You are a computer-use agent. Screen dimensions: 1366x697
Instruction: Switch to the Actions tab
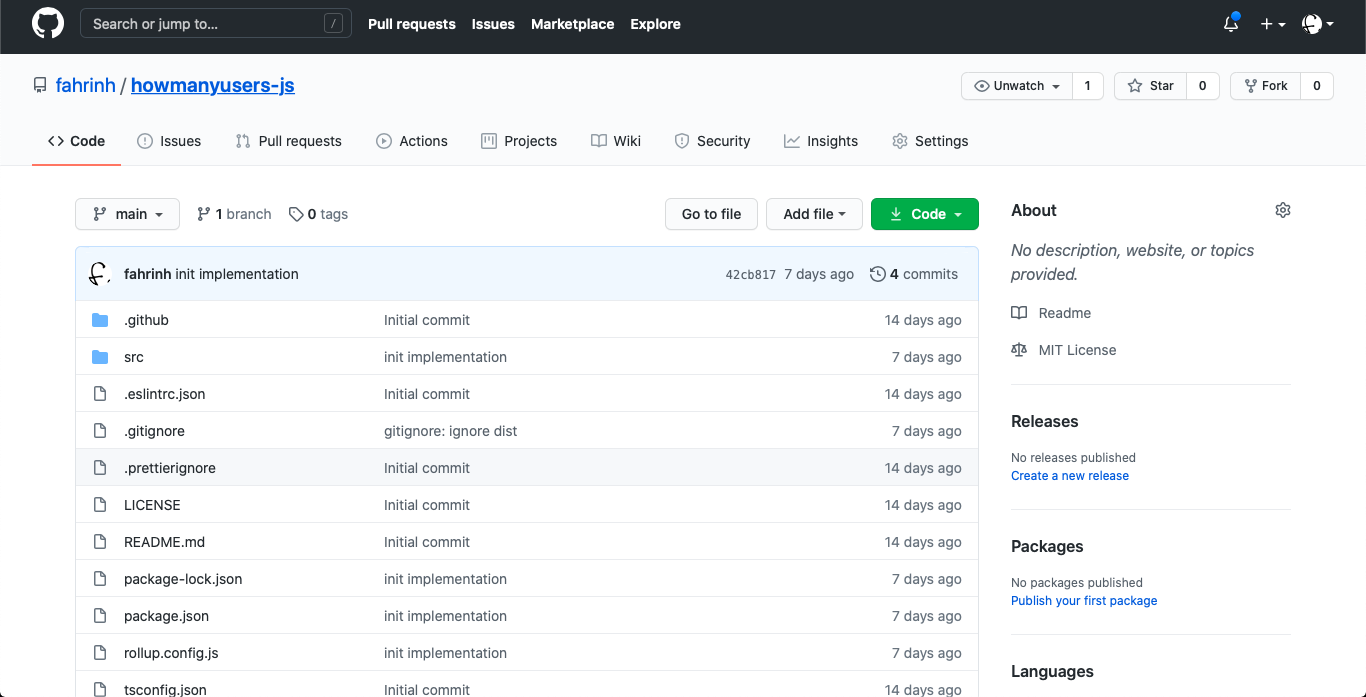412,141
